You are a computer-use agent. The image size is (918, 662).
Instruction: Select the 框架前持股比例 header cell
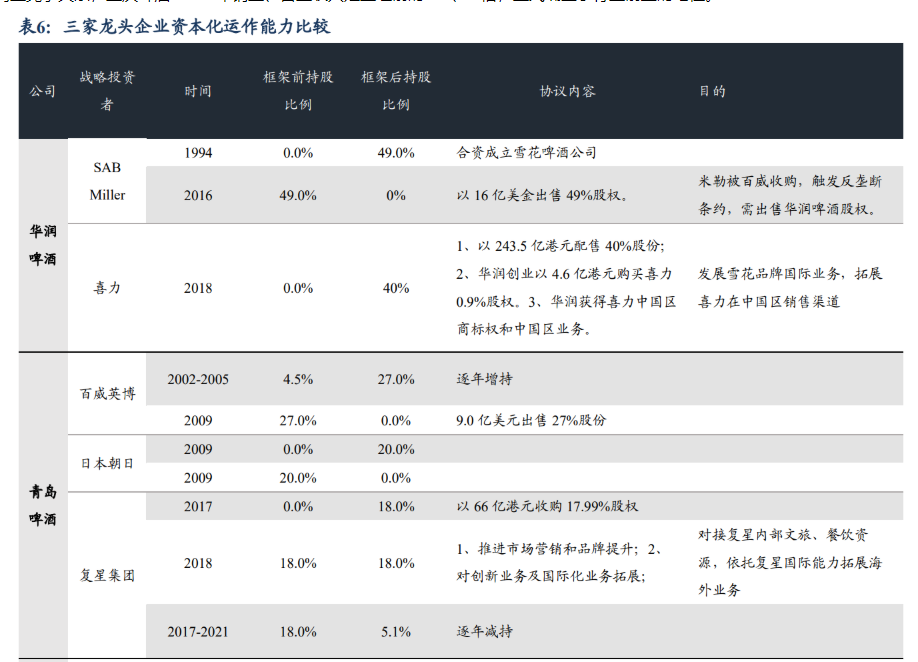pos(298,91)
